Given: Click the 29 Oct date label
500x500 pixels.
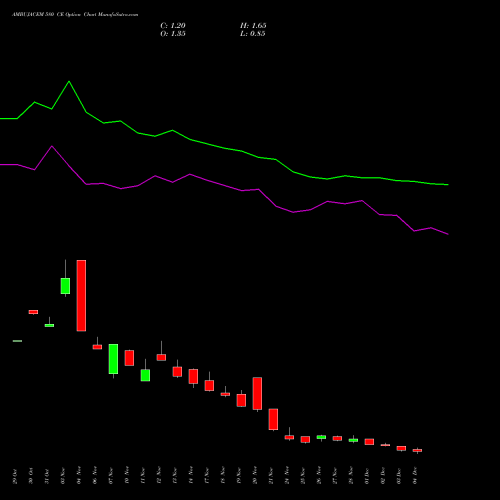Looking at the screenshot, I should pos(15,476).
